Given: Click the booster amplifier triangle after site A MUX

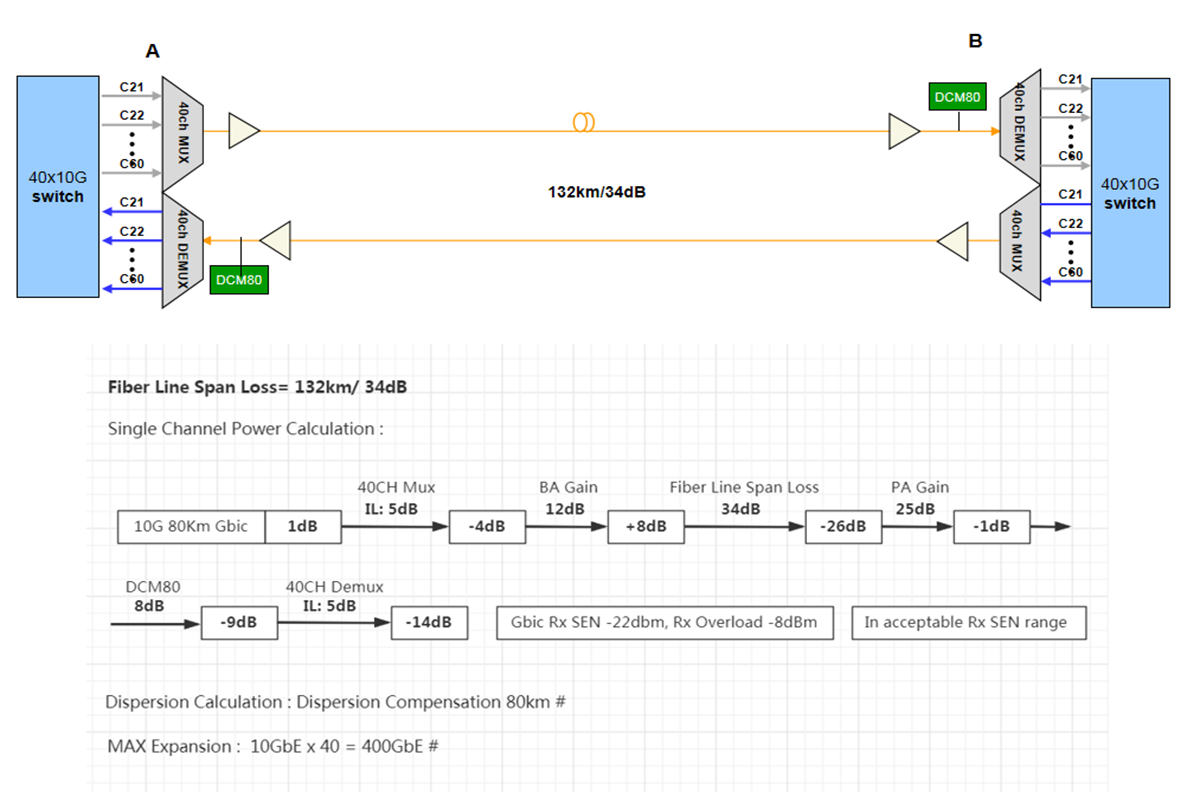Looking at the screenshot, I should click(x=242, y=129).
